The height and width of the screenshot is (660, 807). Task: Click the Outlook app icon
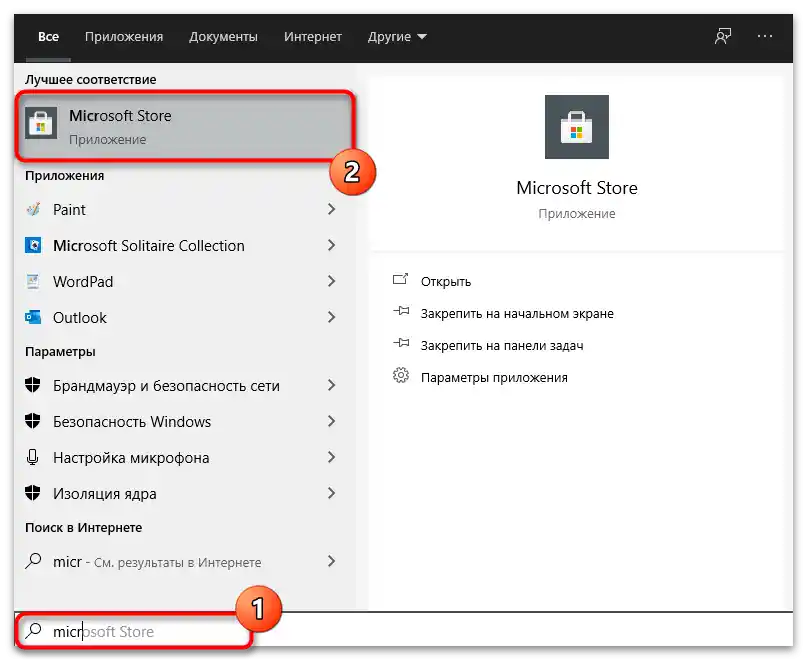pyautogui.click(x=33, y=317)
